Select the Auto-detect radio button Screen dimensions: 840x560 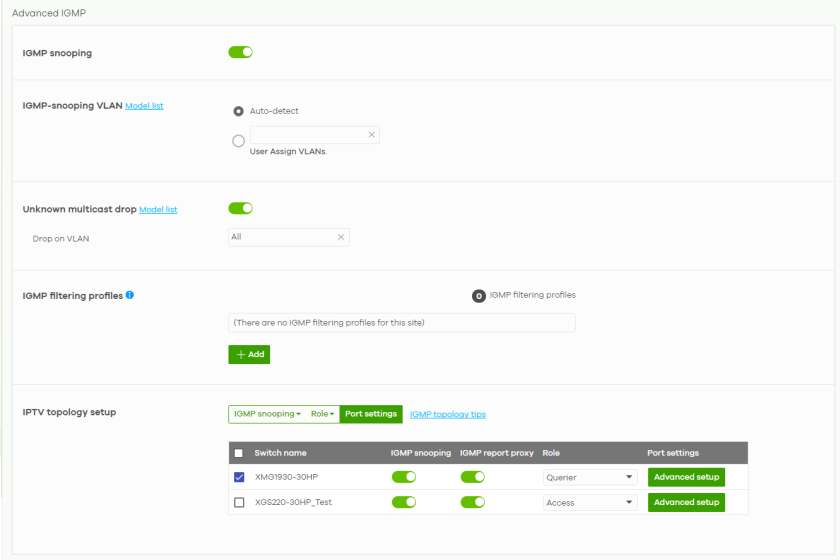238,111
